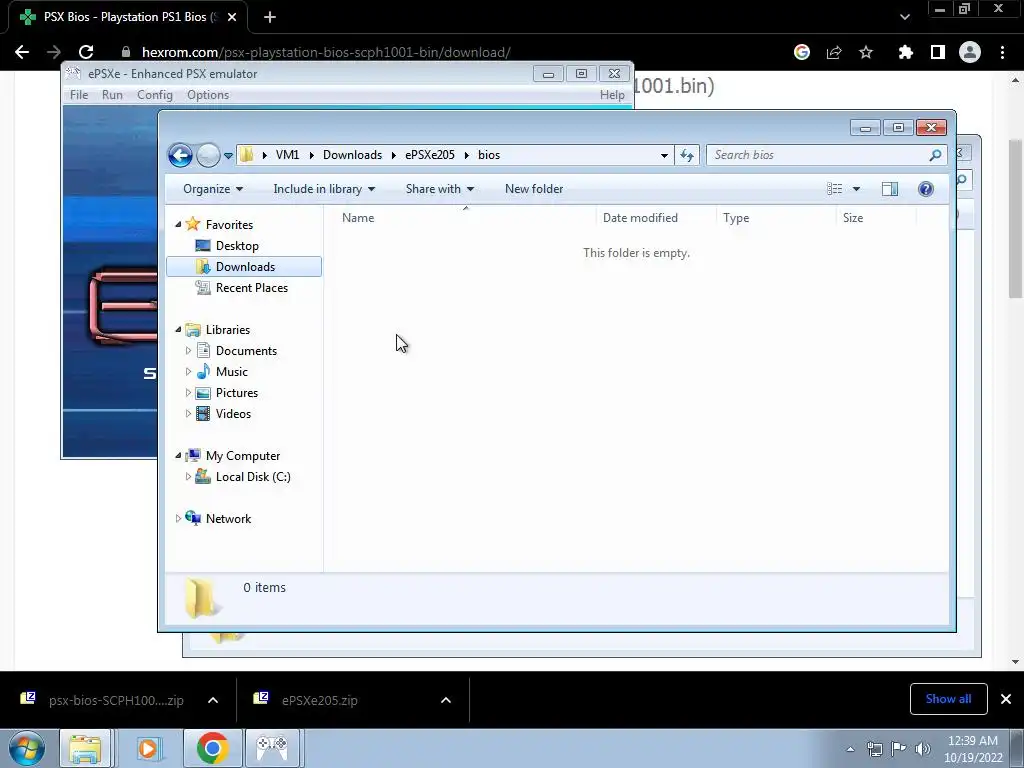Sort by Type column header
This screenshot has height=768, width=1024.
coord(776,218)
